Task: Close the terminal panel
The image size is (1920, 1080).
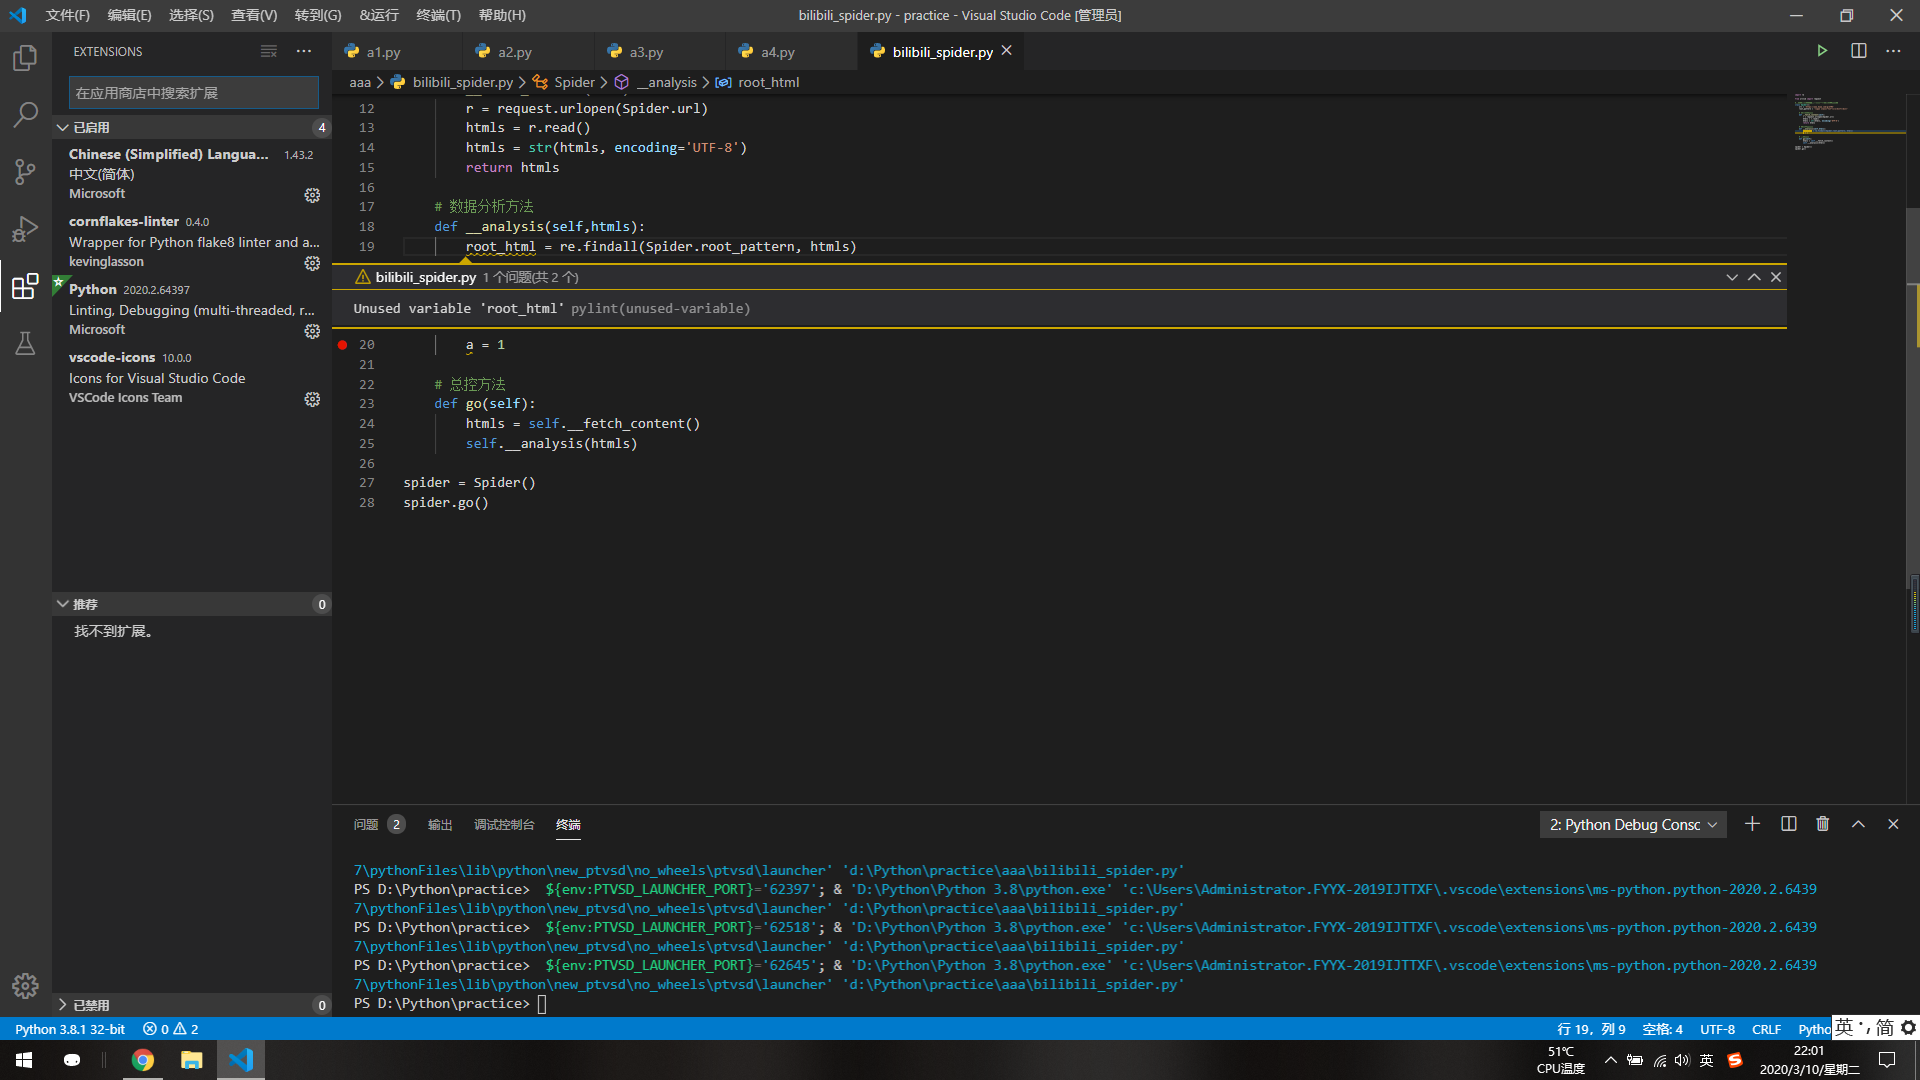Action: point(1893,824)
